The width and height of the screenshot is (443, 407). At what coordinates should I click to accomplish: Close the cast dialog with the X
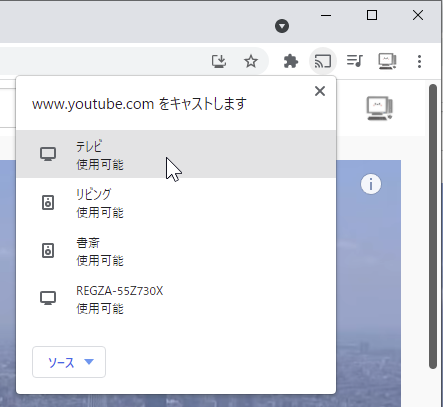[320, 91]
